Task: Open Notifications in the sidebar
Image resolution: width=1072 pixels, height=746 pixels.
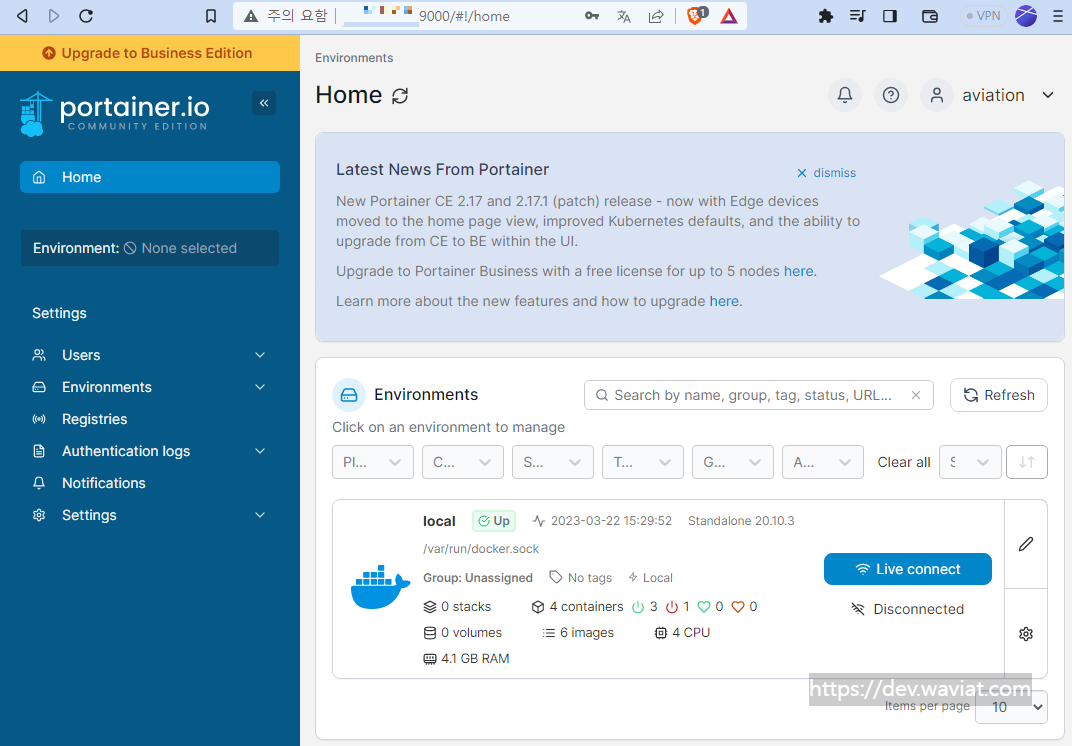Action: coord(103,483)
